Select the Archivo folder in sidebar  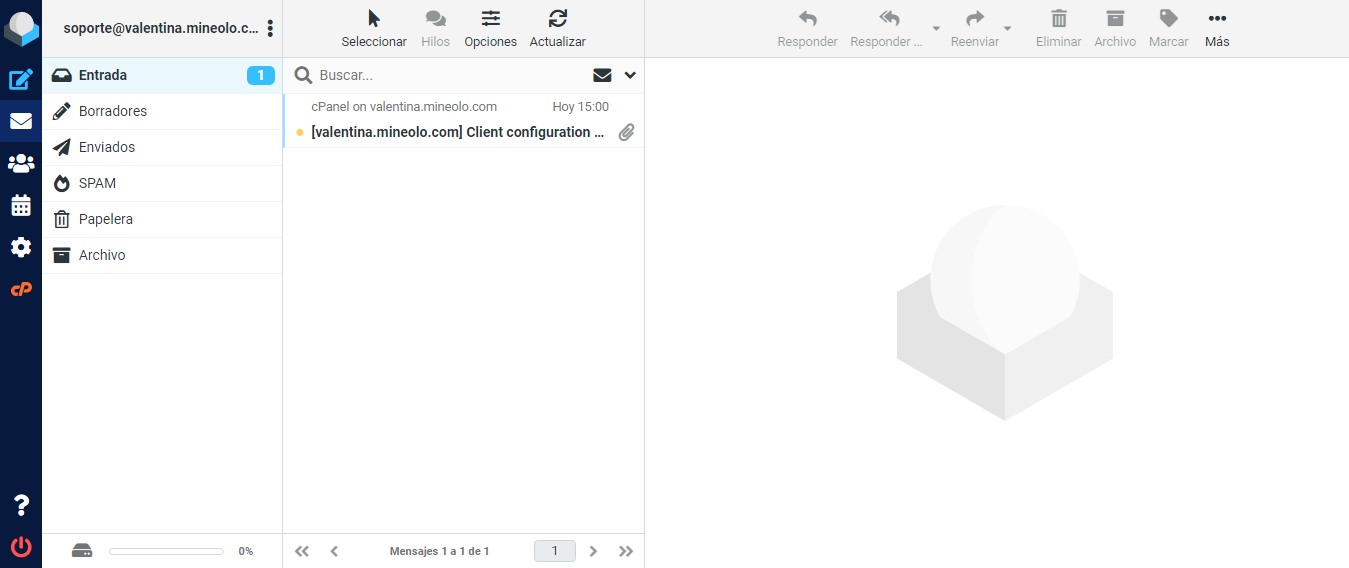162,255
